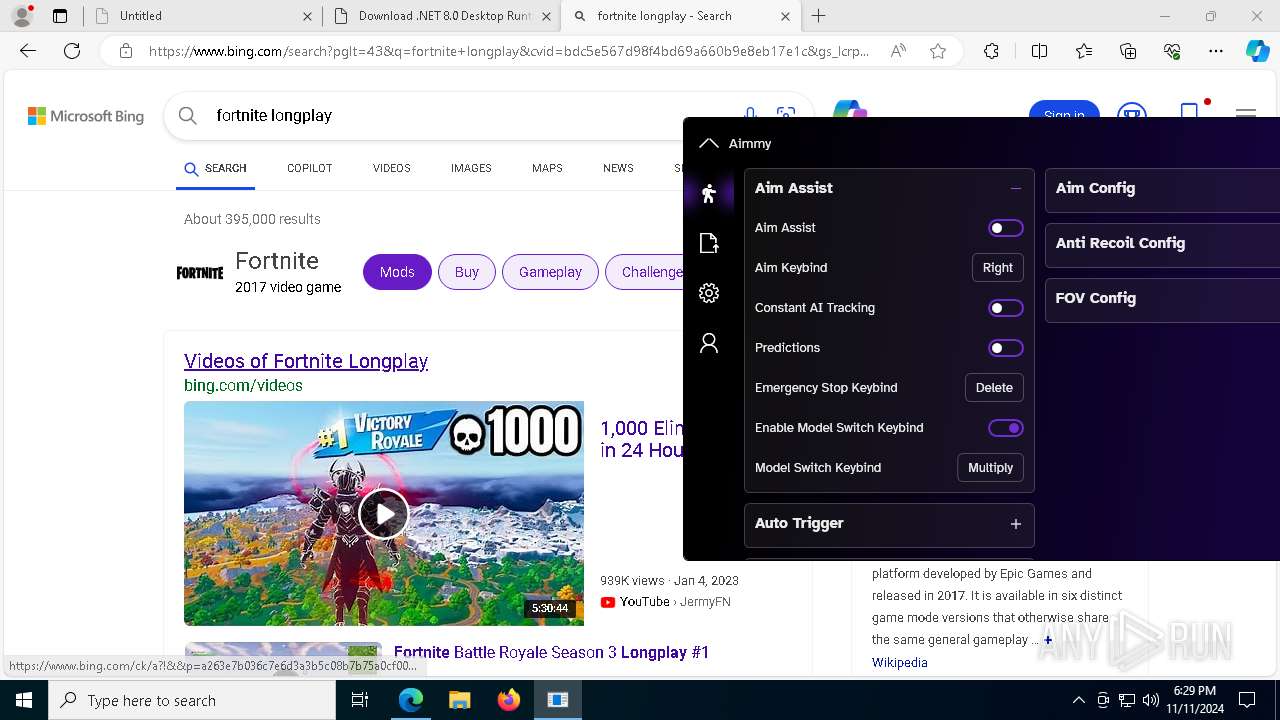Open a new tab with plus button
The width and height of the screenshot is (1280, 720).
click(818, 16)
